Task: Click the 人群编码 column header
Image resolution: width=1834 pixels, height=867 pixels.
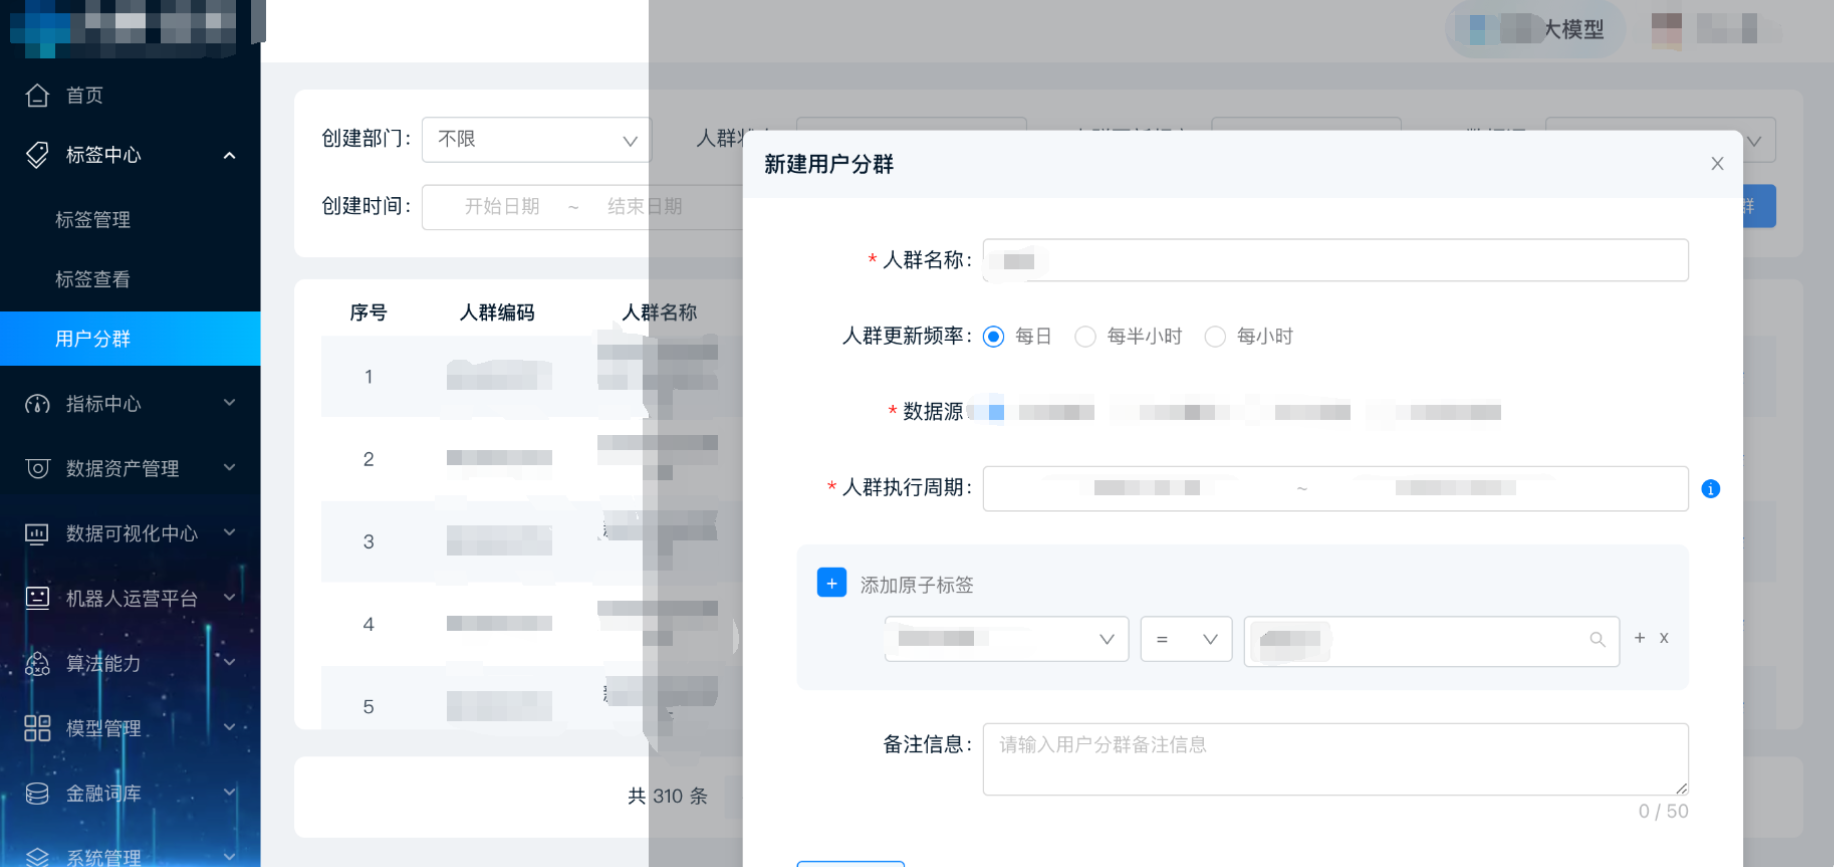Action: 497,313
